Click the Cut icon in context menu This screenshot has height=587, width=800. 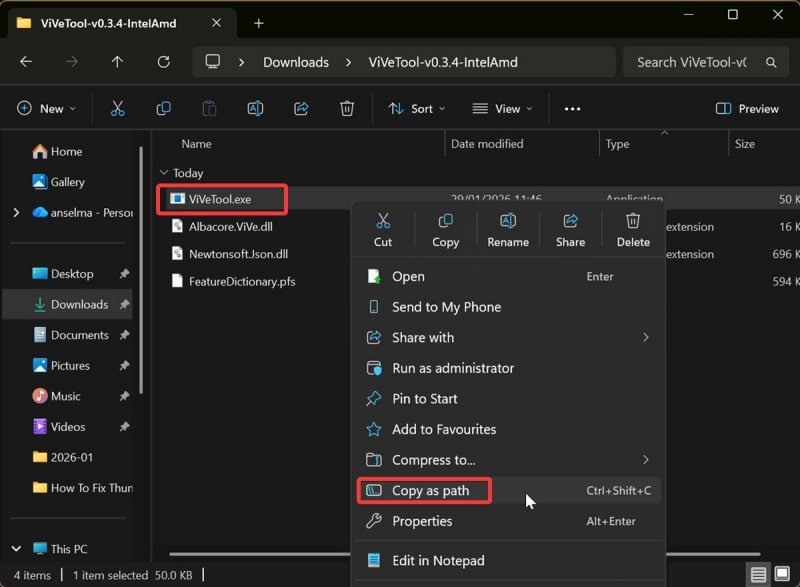tap(383, 229)
